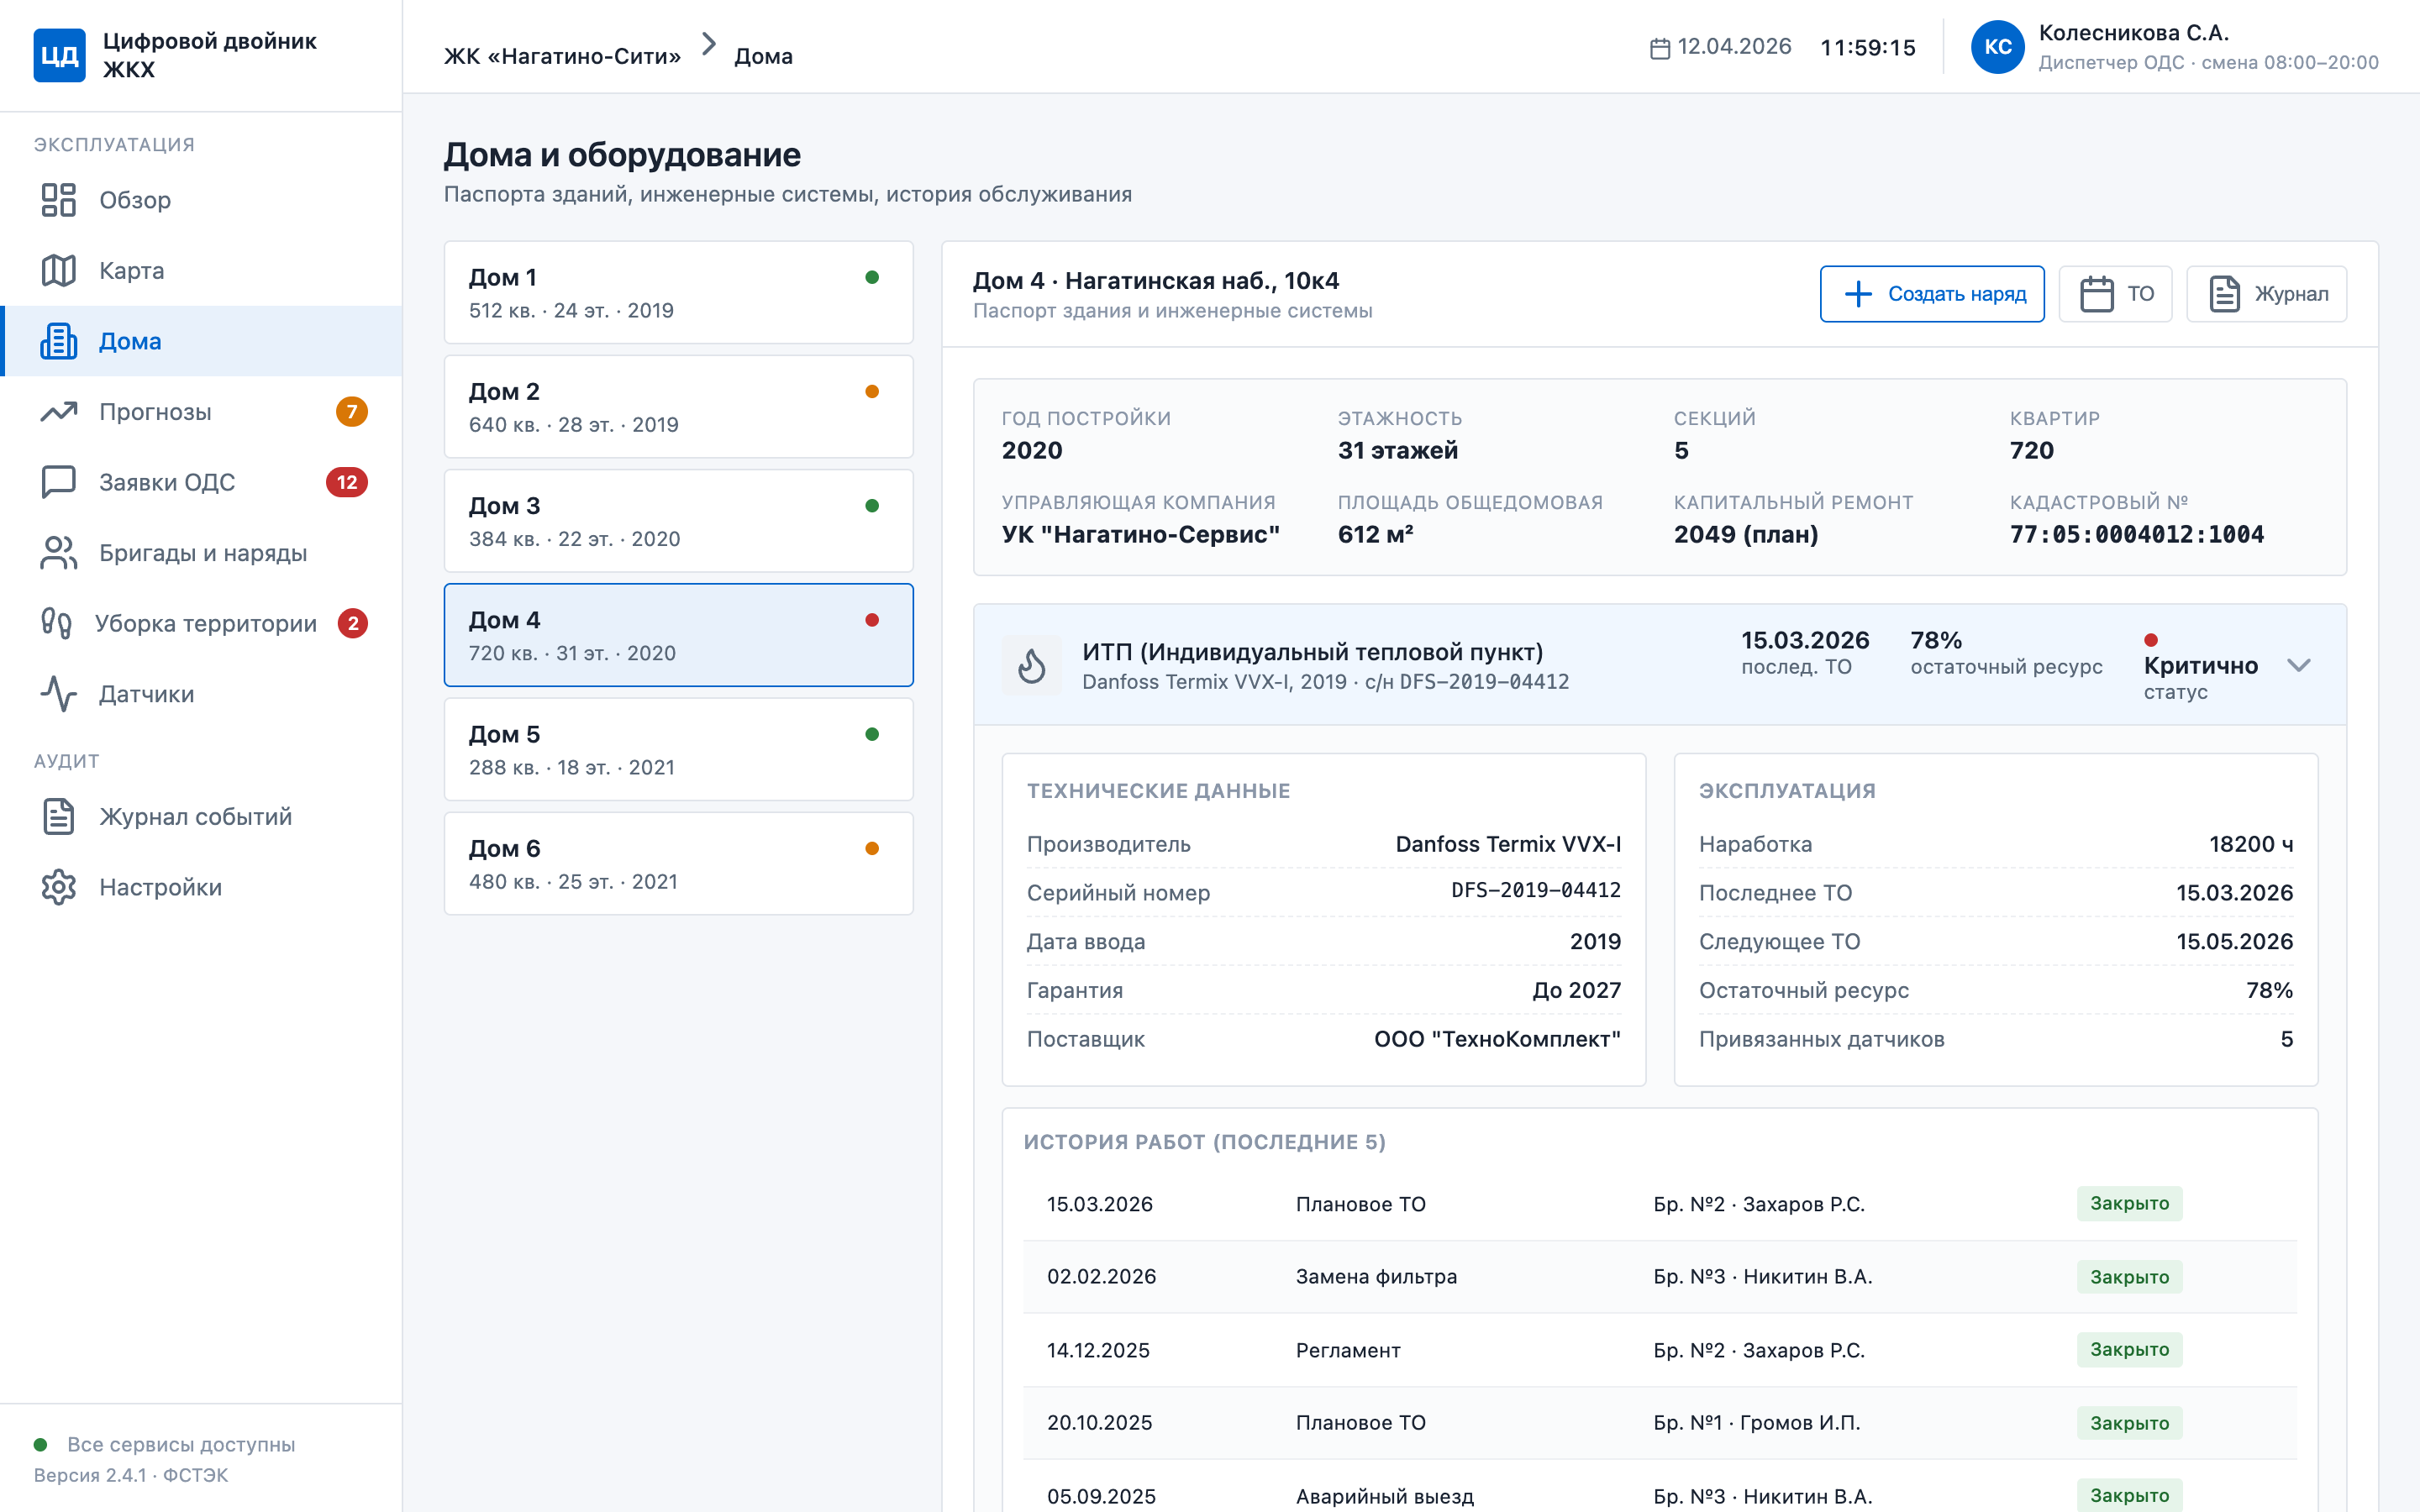Open history row 20.10.2025 Плановое ТО
Screen dimensions: 2420x1512
1660,1423
